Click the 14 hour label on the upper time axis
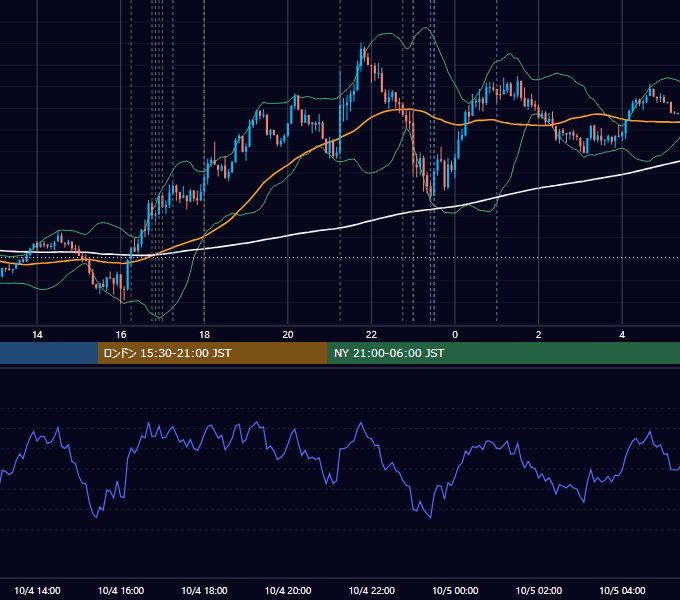 37,335
